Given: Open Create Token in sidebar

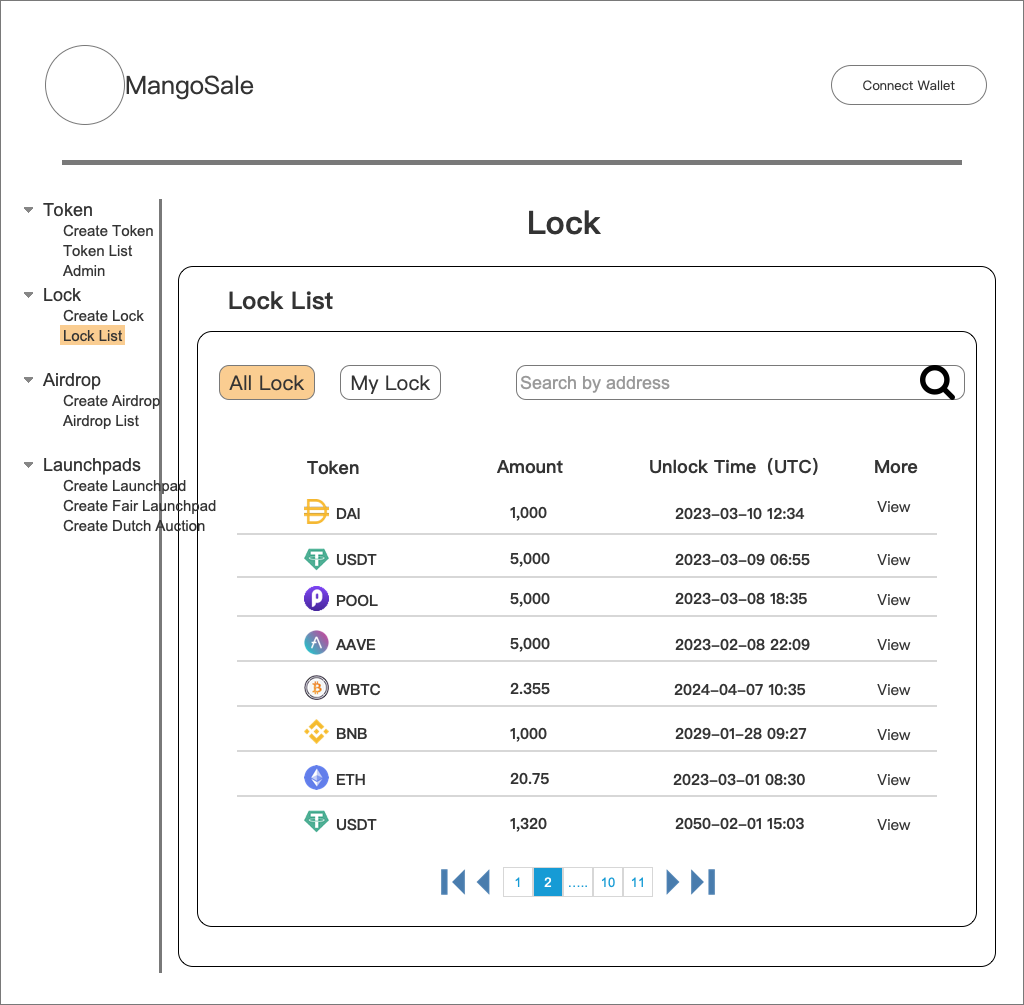Looking at the screenshot, I should [x=108, y=231].
